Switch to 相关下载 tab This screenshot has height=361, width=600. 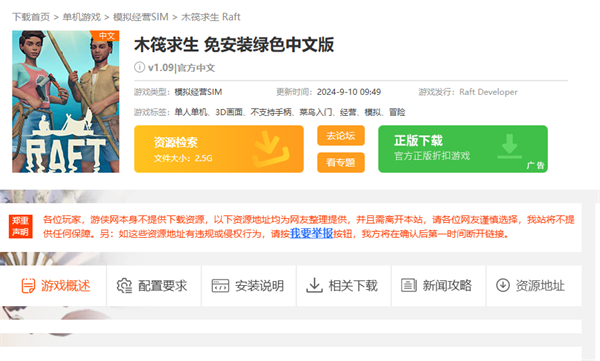pyautogui.click(x=344, y=286)
